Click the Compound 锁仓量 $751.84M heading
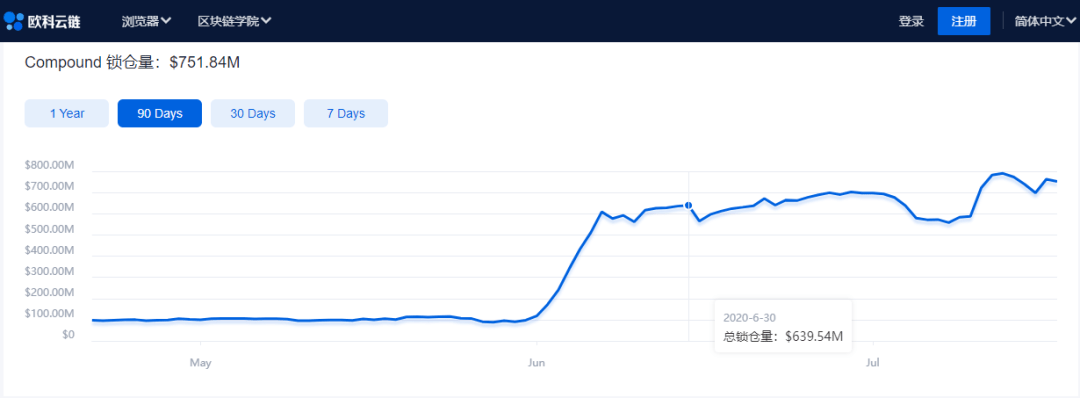The width and height of the screenshot is (1080, 398). (132, 63)
